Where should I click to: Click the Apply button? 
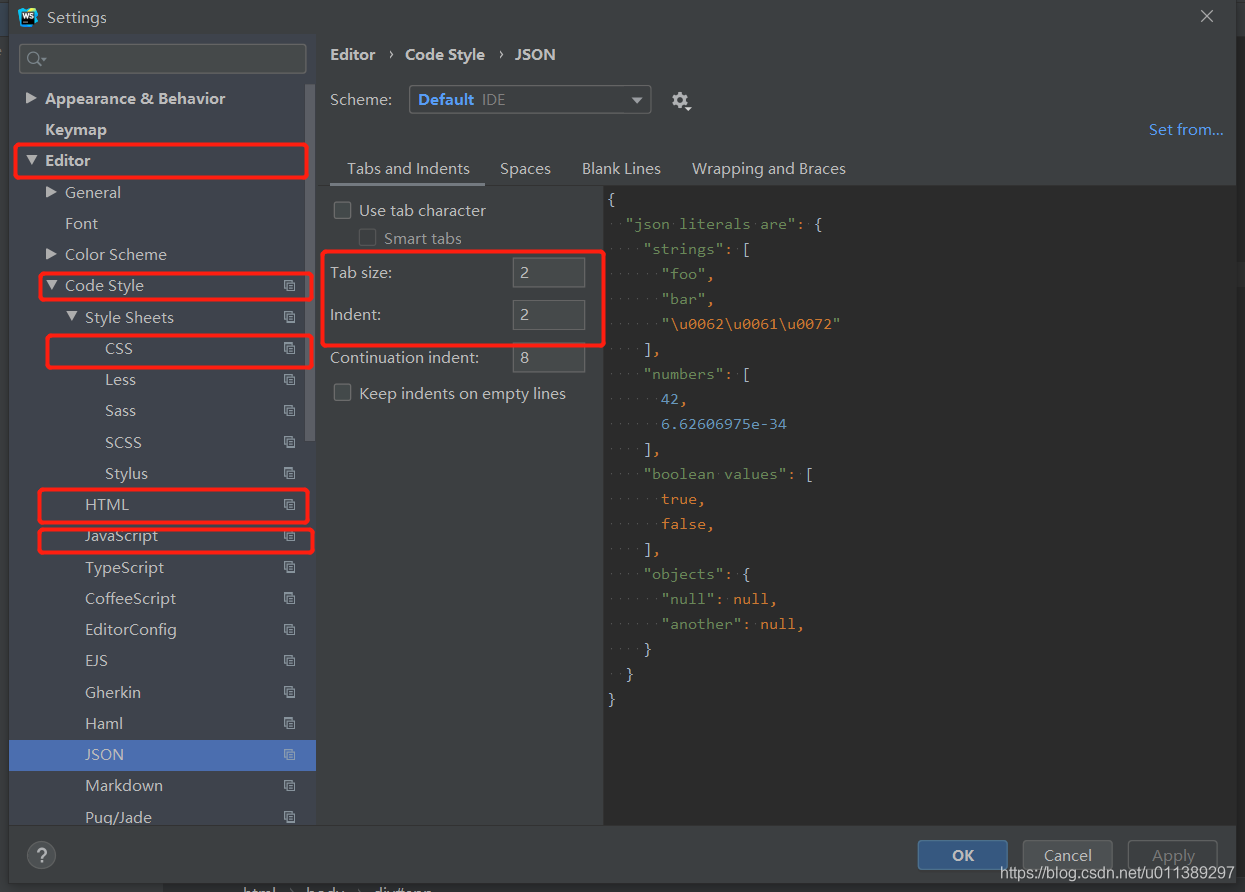coord(1173,855)
